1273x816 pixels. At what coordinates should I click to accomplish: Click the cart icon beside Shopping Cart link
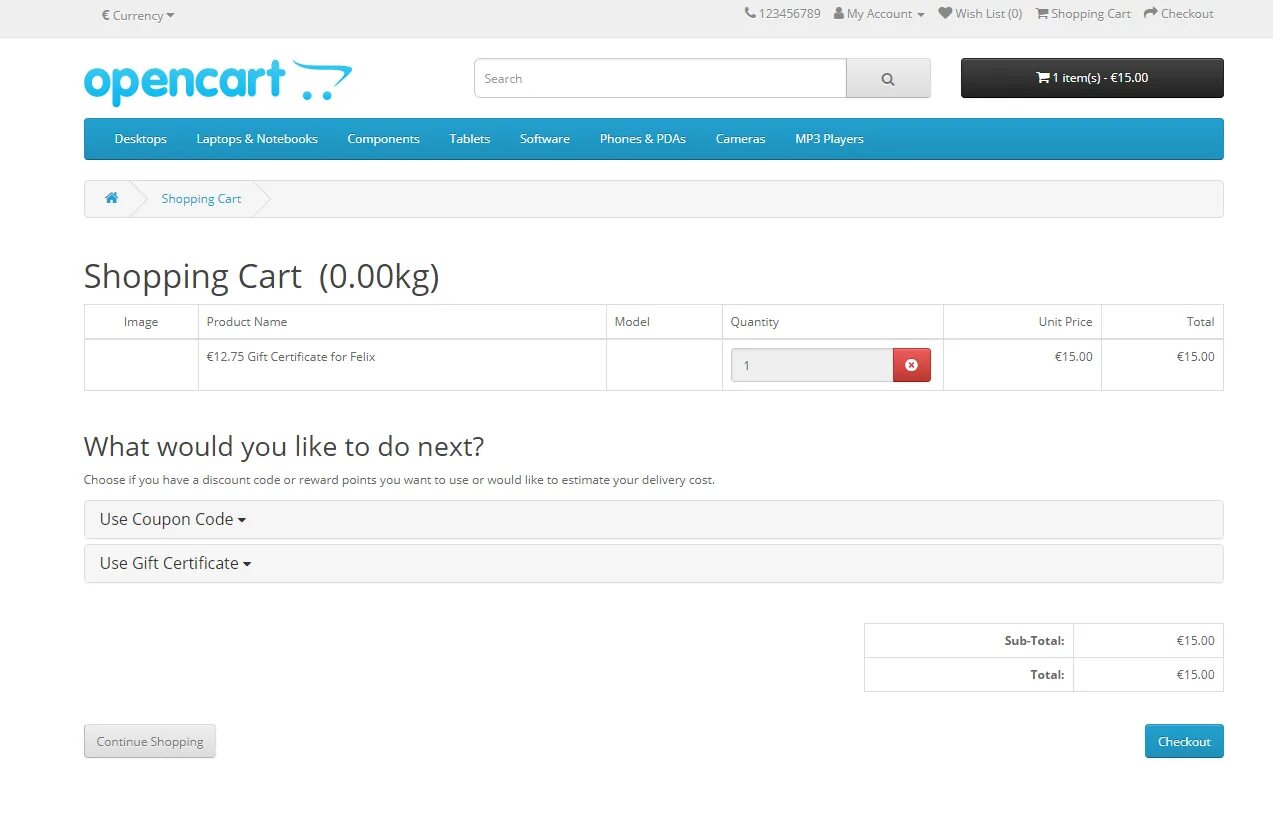[1042, 13]
